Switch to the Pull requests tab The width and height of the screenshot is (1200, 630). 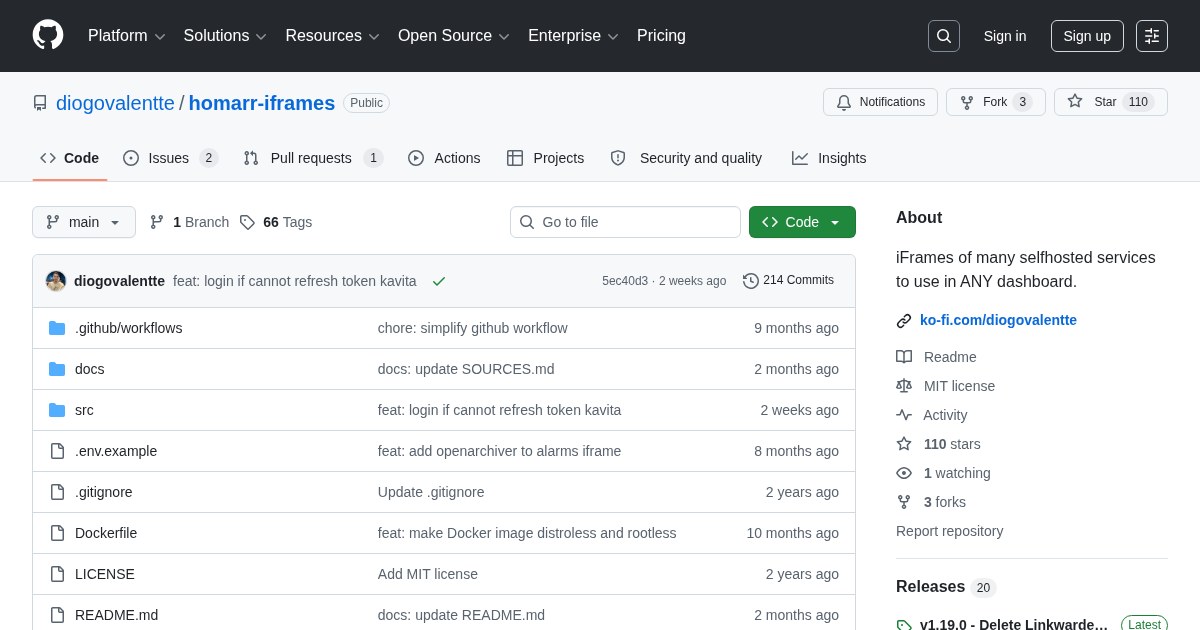(313, 158)
